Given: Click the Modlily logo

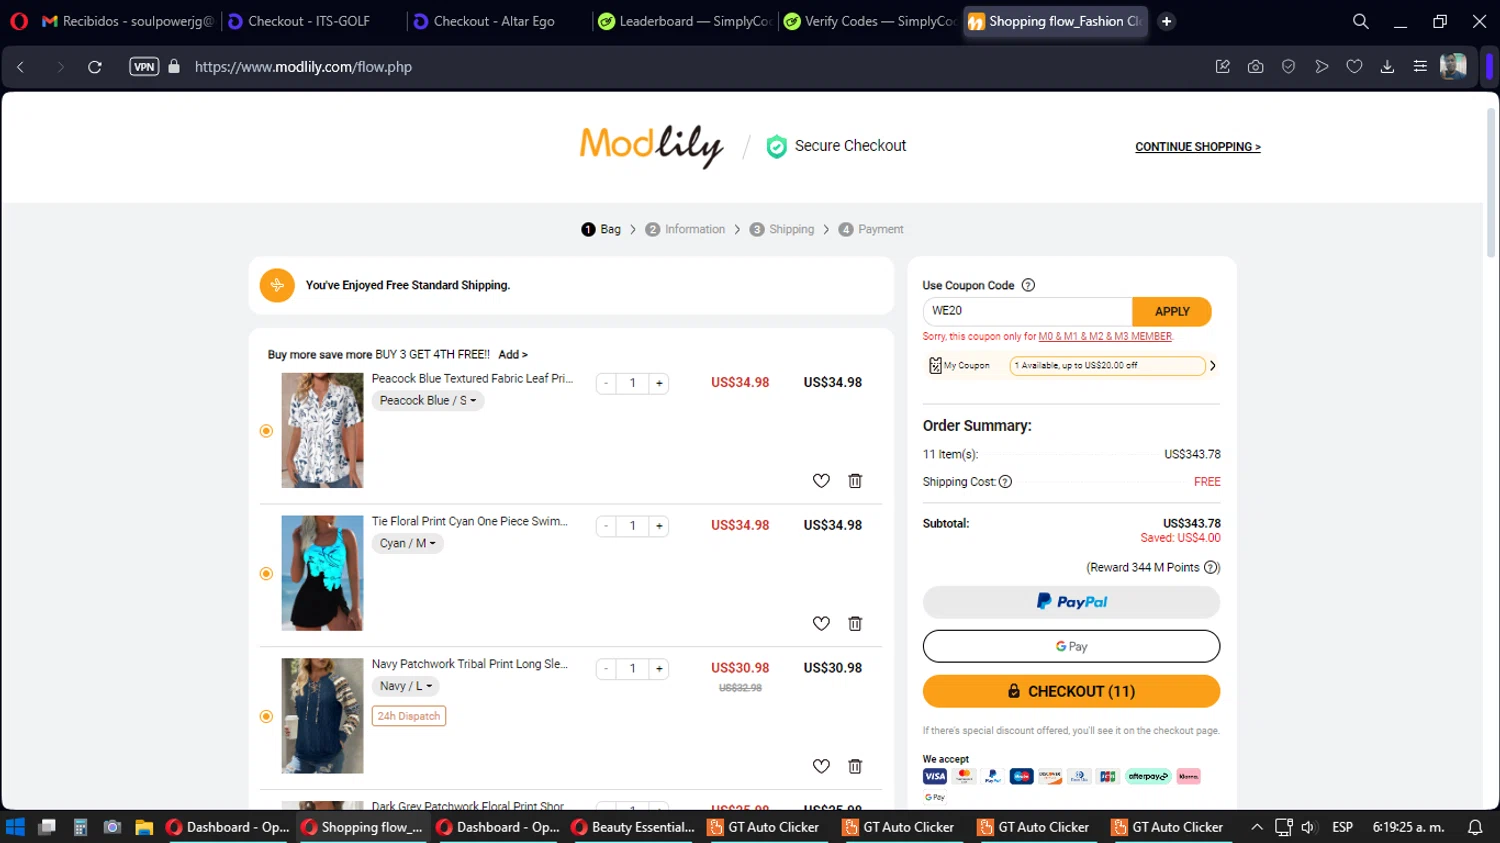Looking at the screenshot, I should 652,146.
